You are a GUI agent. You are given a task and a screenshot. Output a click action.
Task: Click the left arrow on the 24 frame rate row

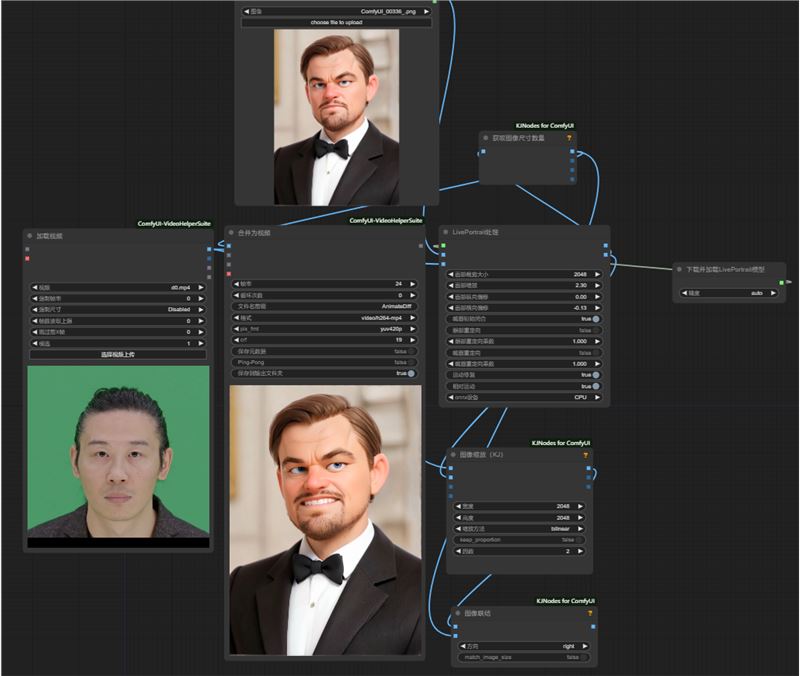[x=236, y=284]
